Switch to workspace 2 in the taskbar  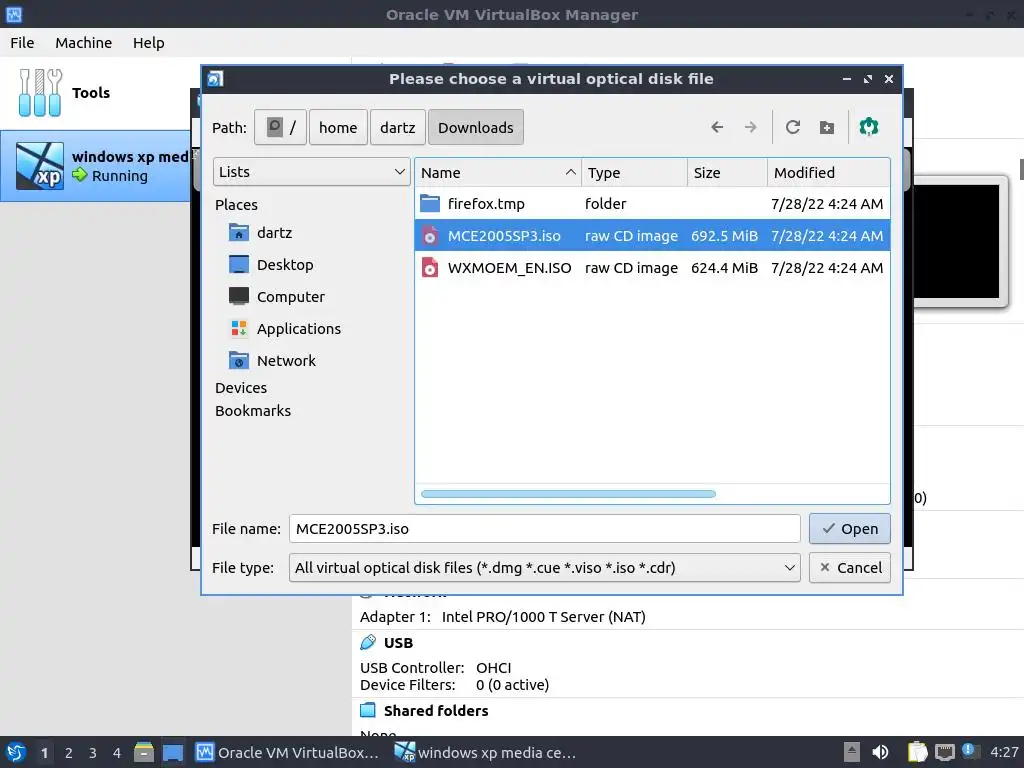(x=69, y=753)
